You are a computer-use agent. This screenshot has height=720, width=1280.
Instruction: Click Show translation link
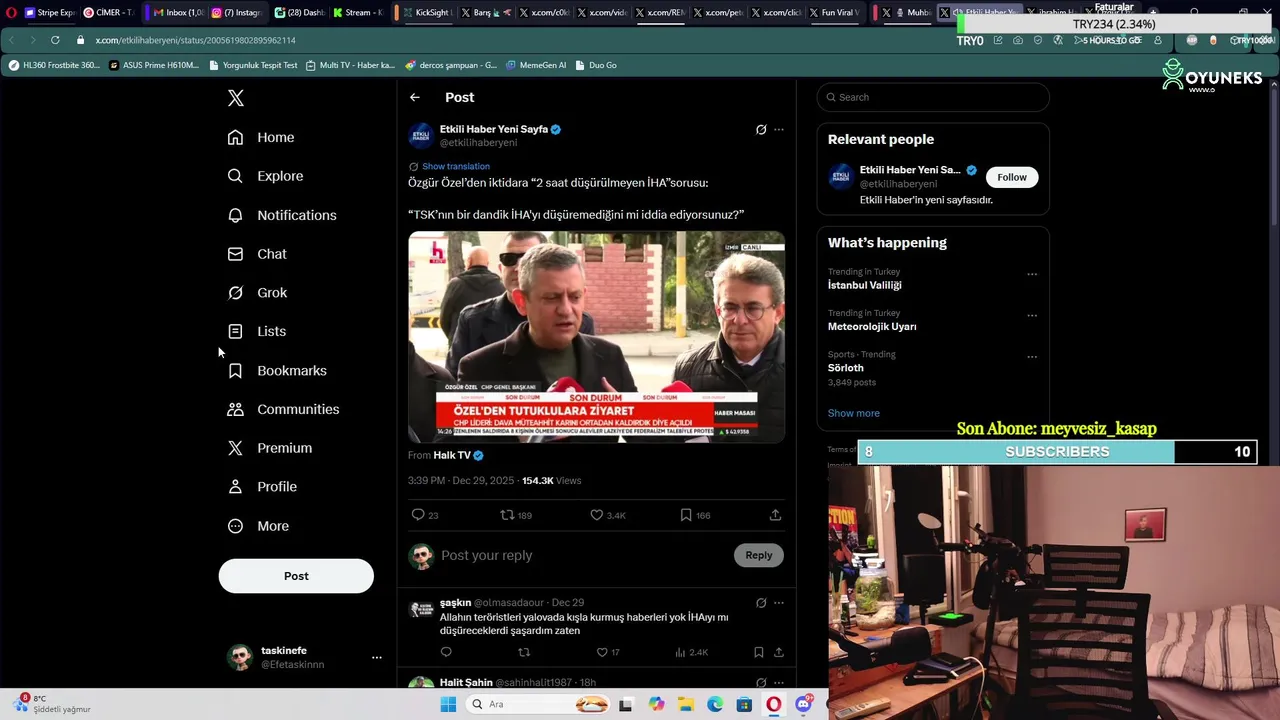456,166
